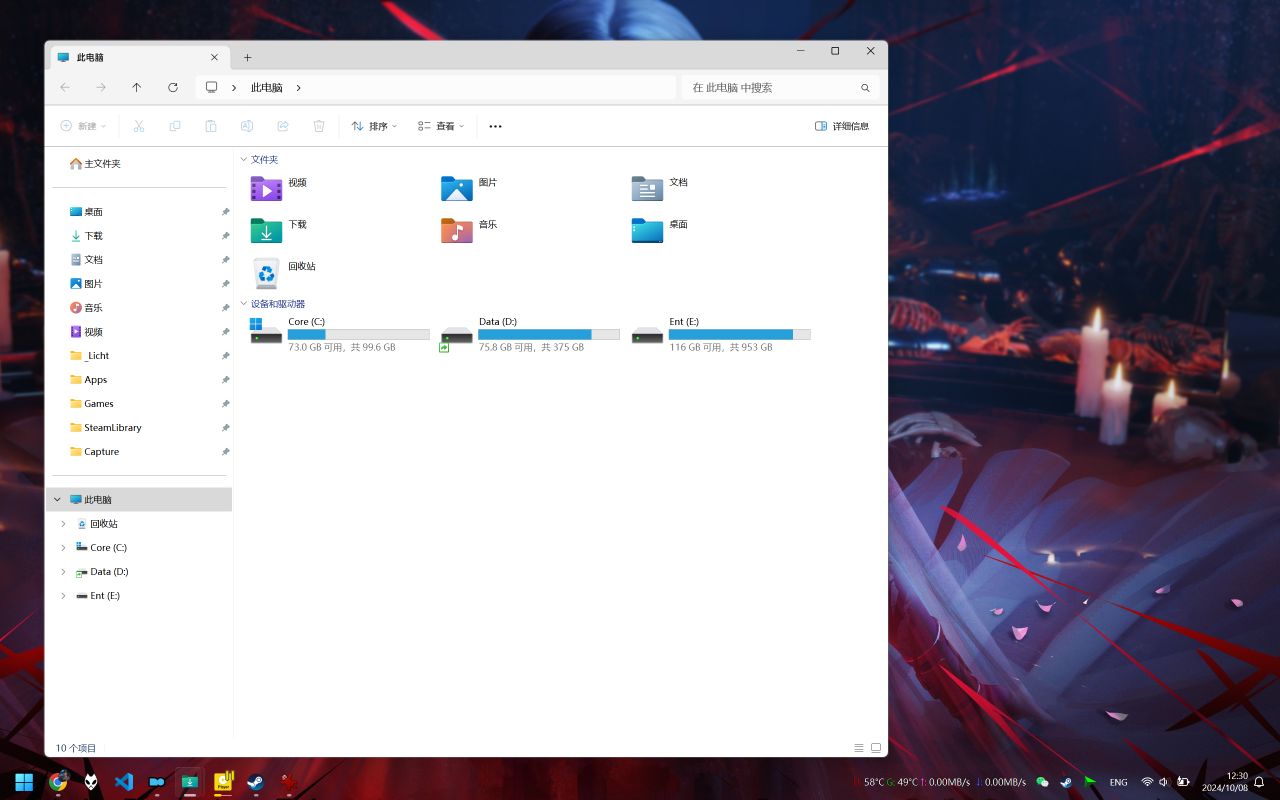Image resolution: width=1280 pixels, height=800 pixels.
Task: Expand the Data (D:) node in the navigation tree
Action: 63,571
